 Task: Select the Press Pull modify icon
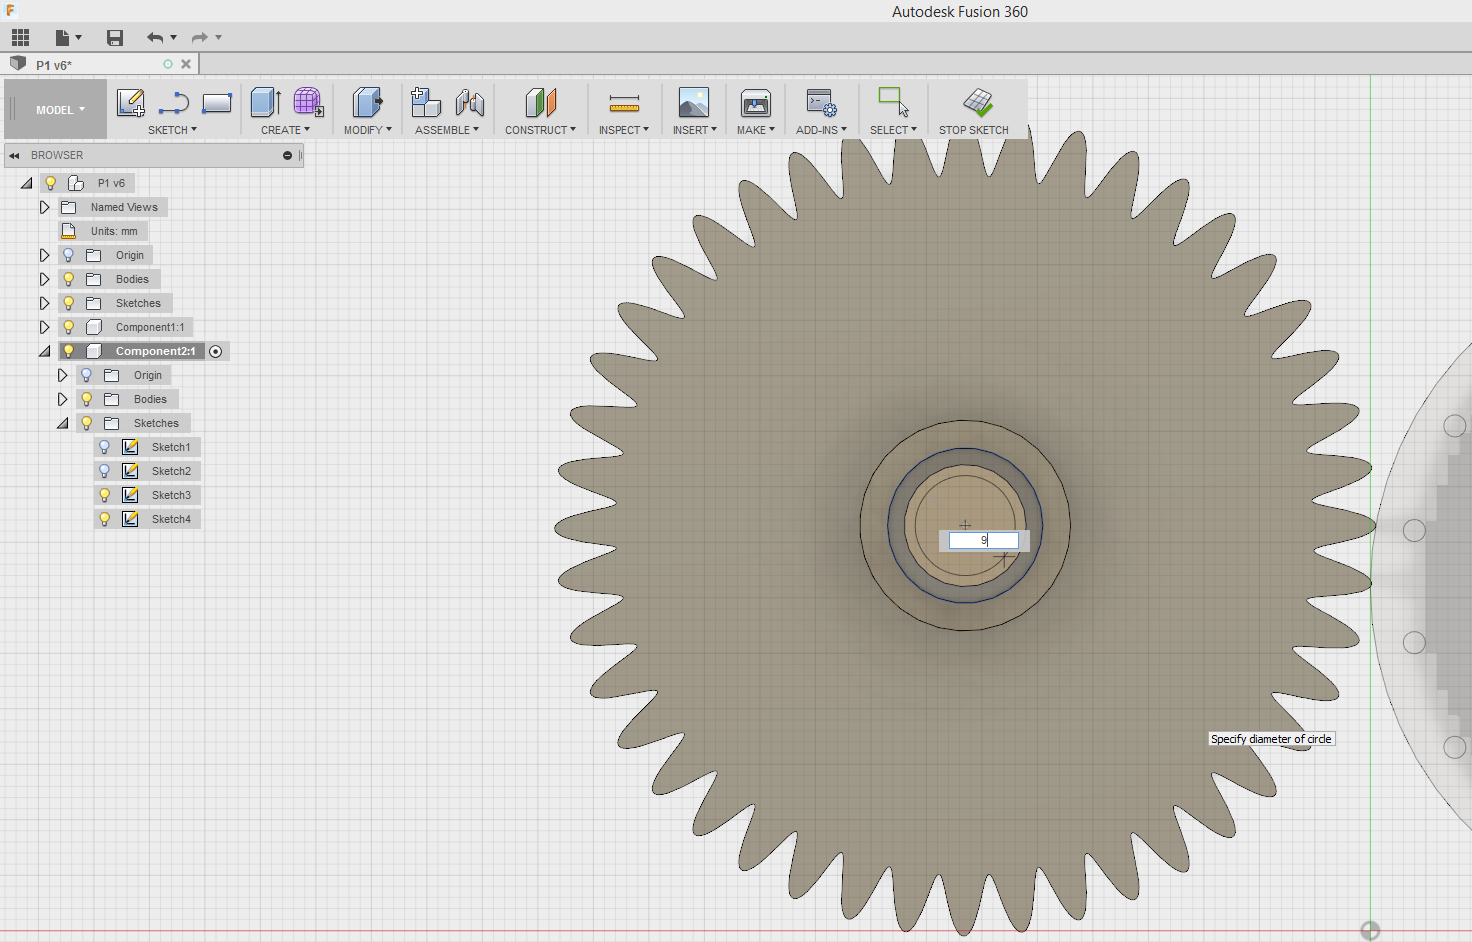pyautogui.click(x=367, y=102)
